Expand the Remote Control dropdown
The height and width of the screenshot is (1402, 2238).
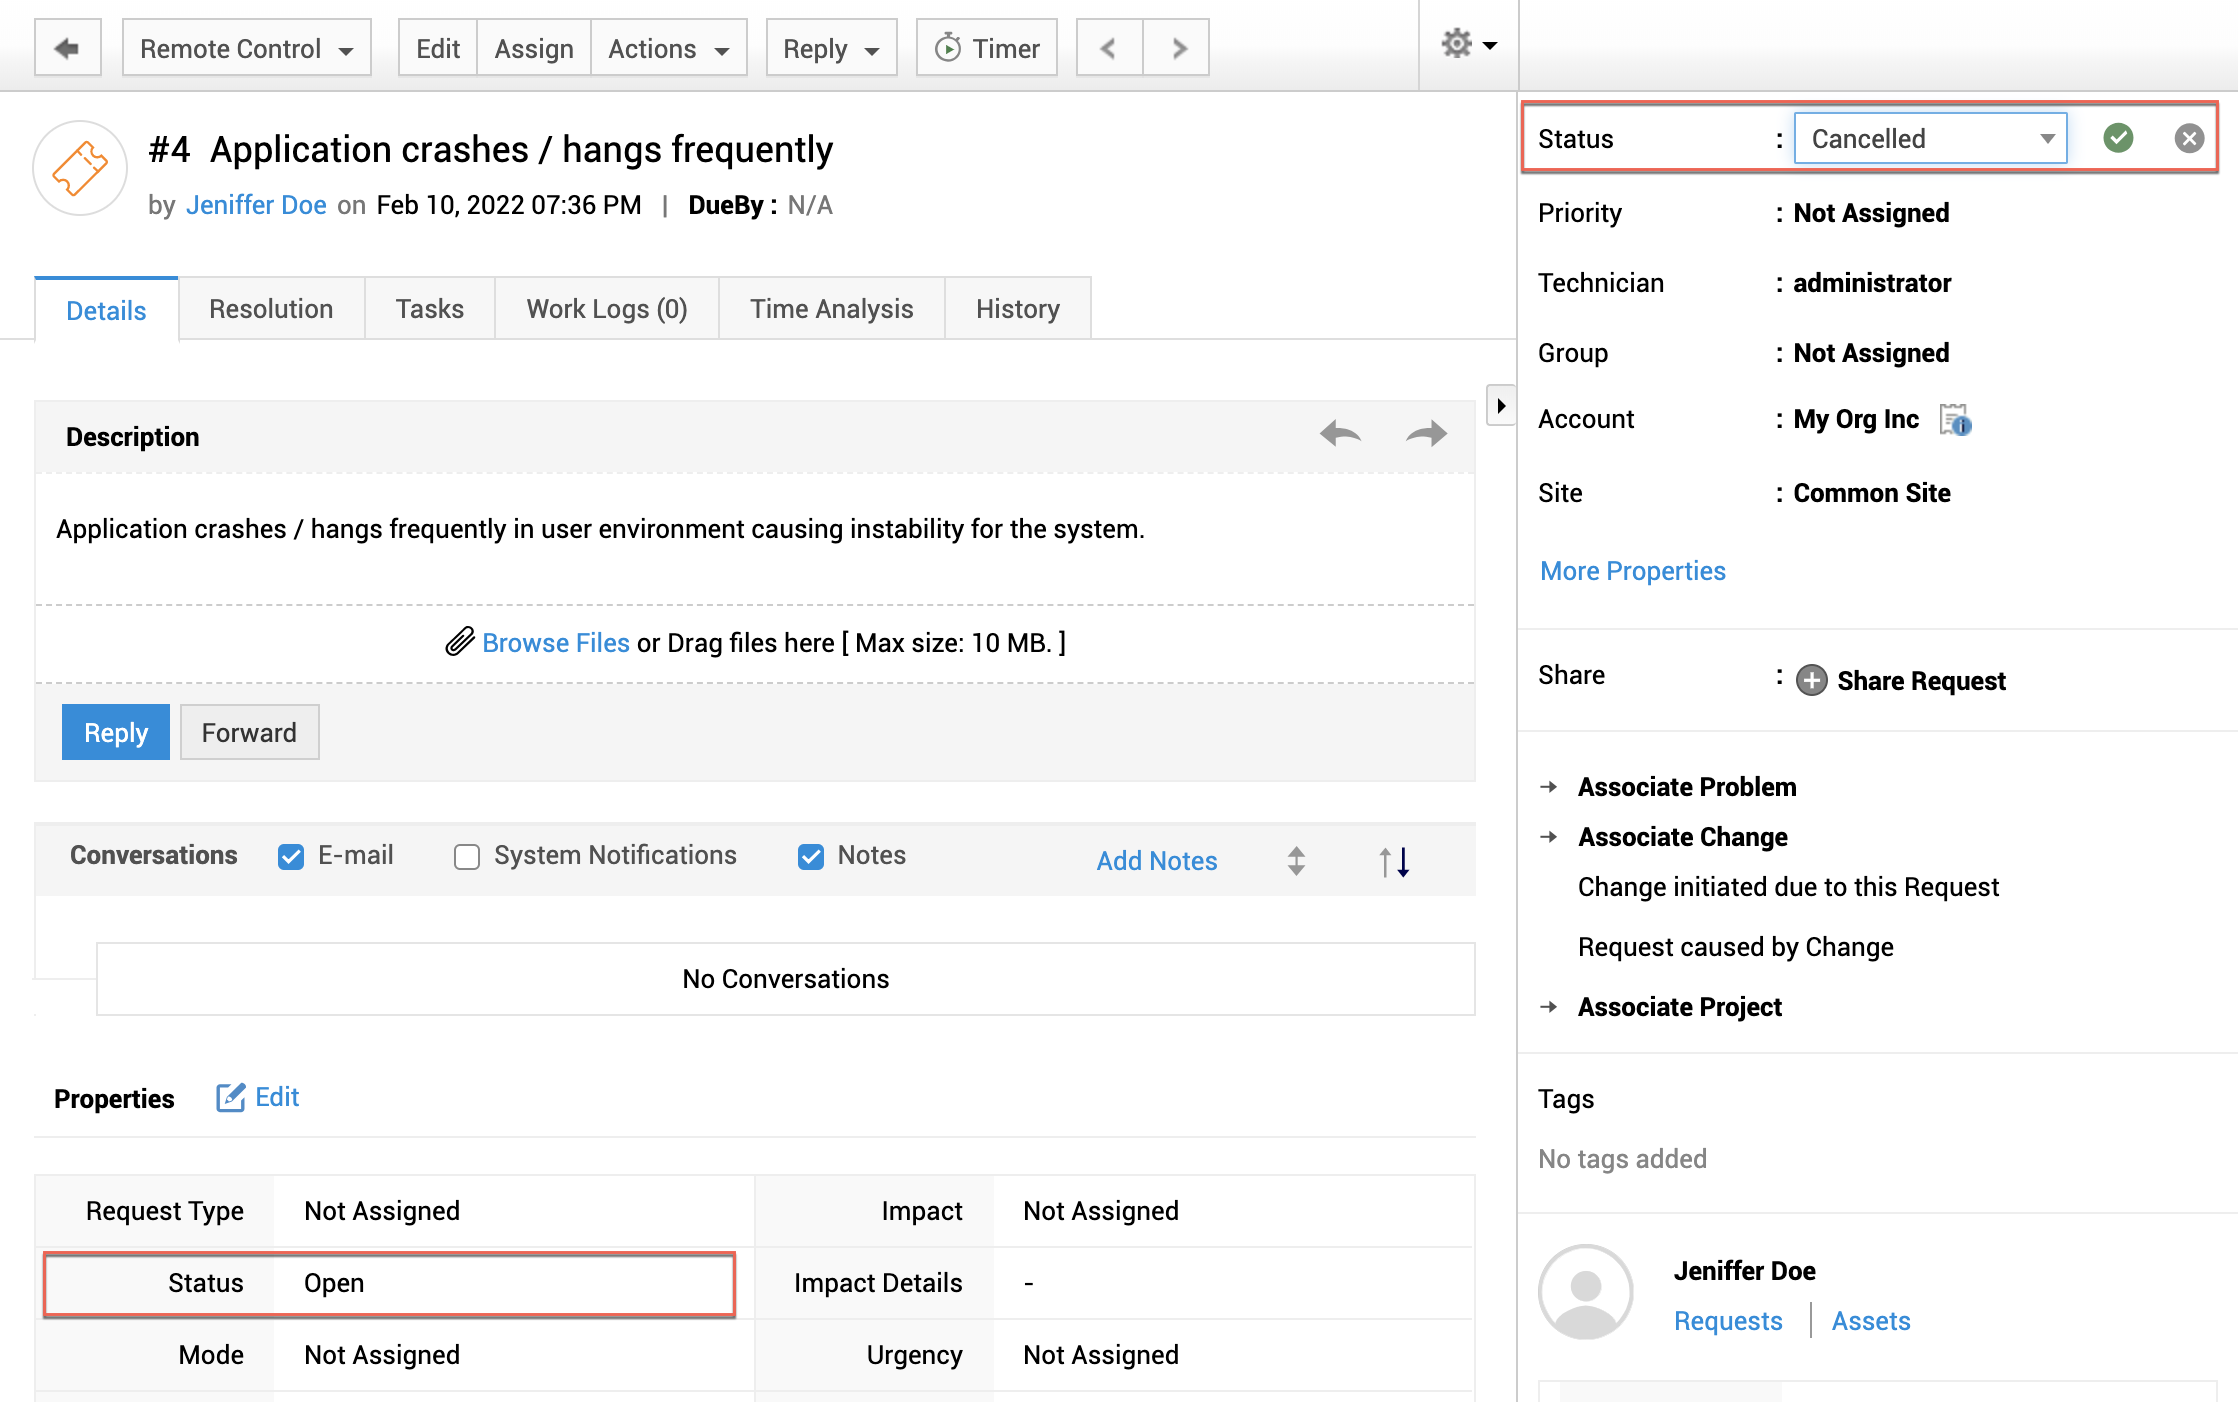[246, 48]
